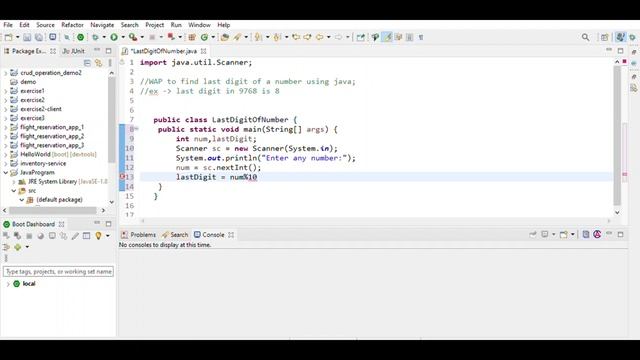Screen dimensions: 640x360
Task: Minimize the Package Explorer view
Action: pyautogui.click(x=97, y=51)
